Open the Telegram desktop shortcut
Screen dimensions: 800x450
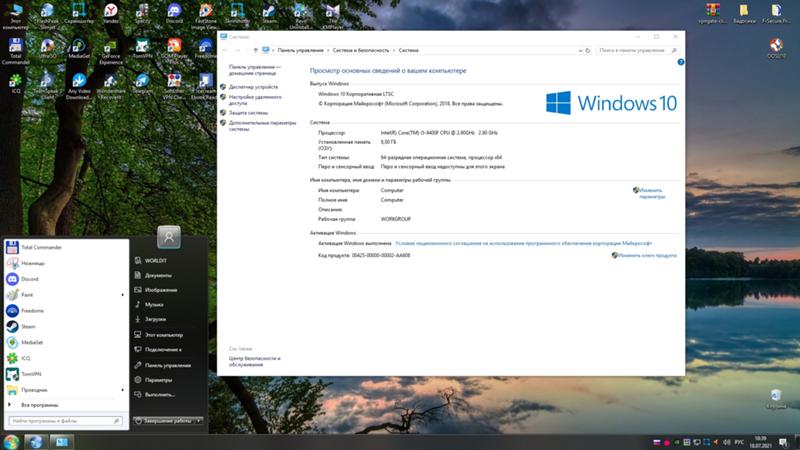[142, 84]
